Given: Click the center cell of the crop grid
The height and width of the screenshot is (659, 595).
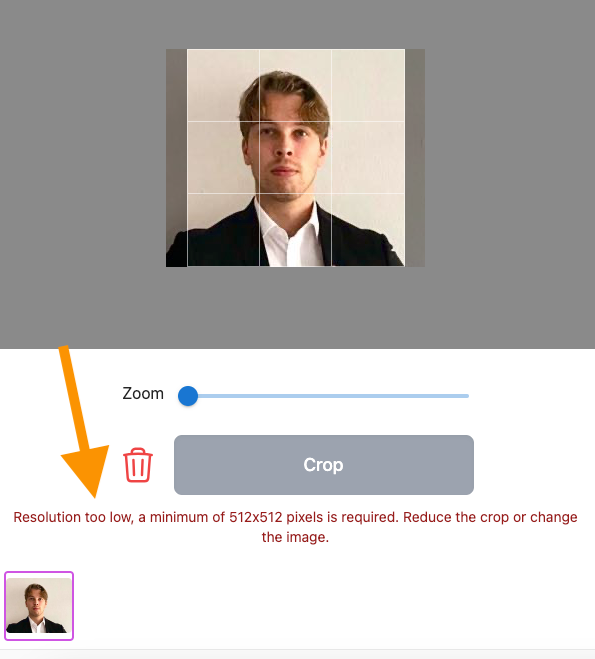Looking at the screenshot, I should [295, 158].
